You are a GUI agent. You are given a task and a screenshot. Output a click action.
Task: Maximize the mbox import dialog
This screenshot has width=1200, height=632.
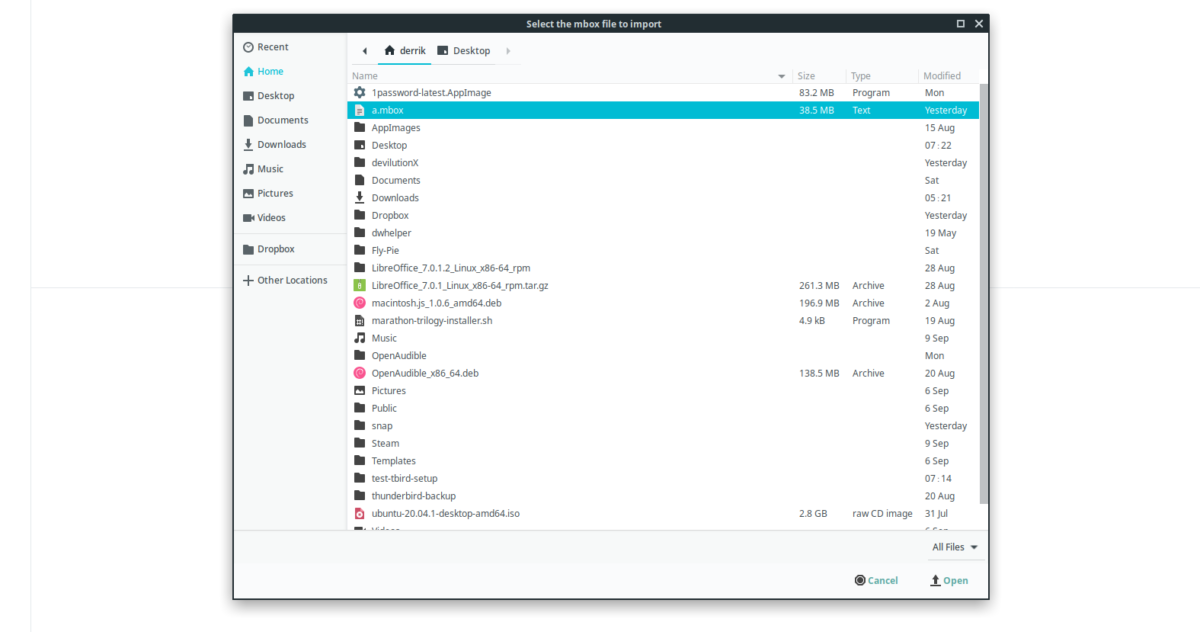(x=961, y=23)
